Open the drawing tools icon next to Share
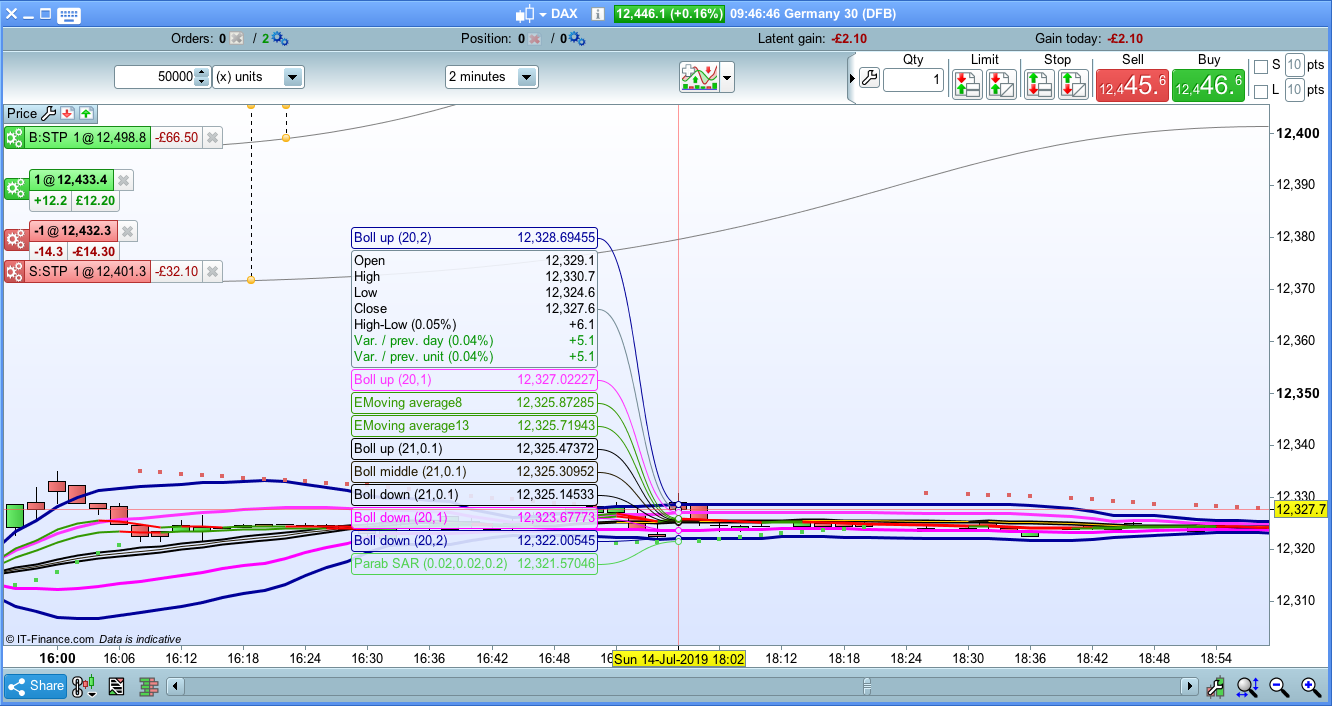Image resolution: width=1332 pixels, height=706 pixels. pyautogui.click(x=82, y=686)
